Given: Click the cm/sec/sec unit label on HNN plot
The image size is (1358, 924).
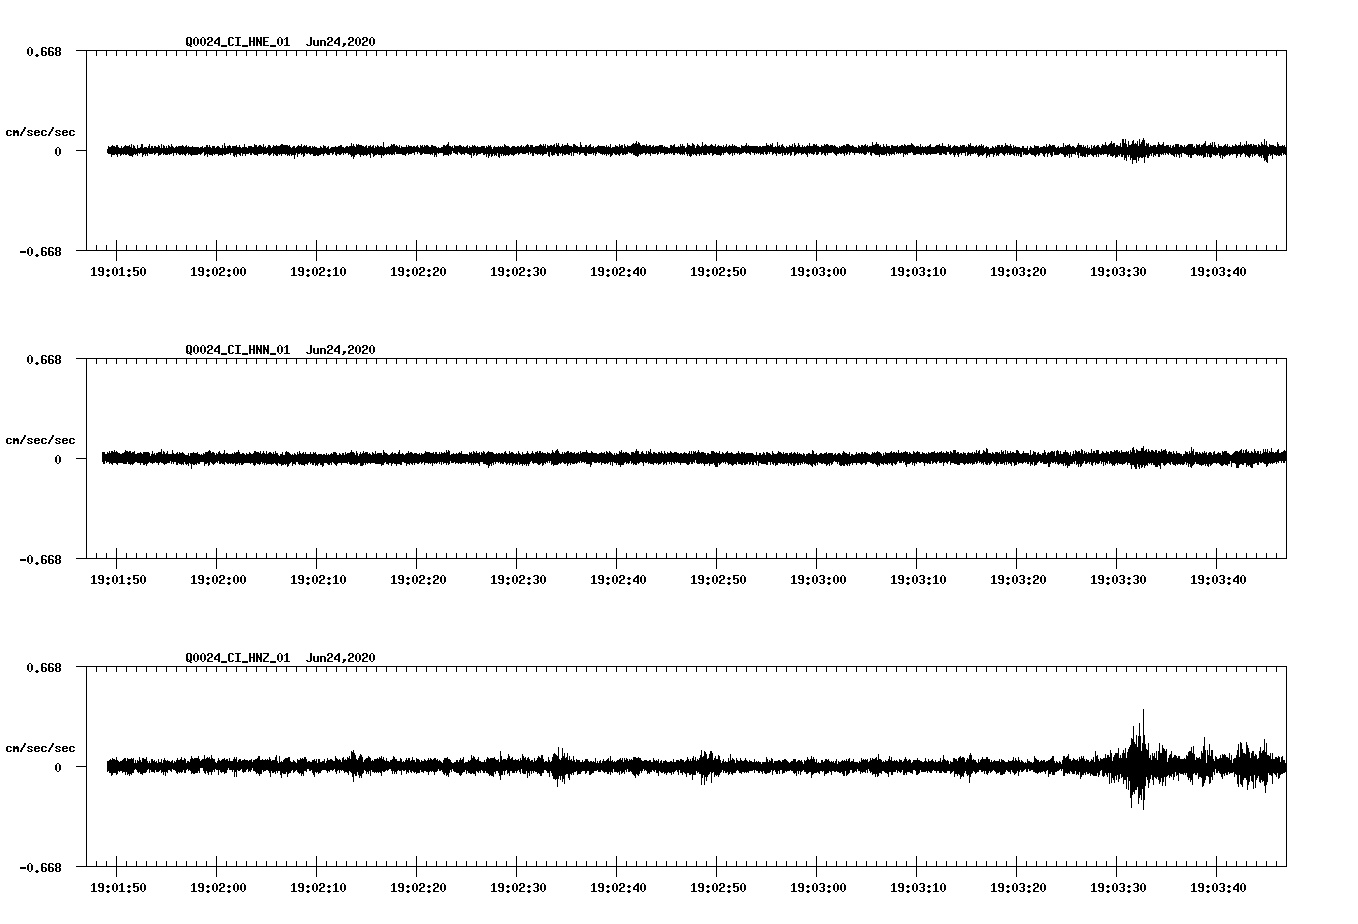Looking at the screenshot, I should click(40, 440).
